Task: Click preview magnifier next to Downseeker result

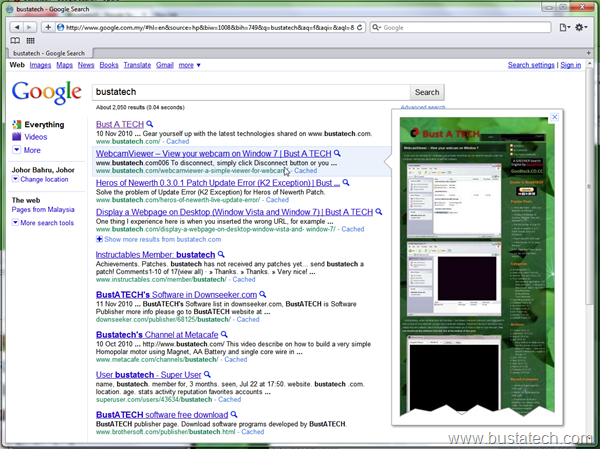Action: click(x=262, y=294)
